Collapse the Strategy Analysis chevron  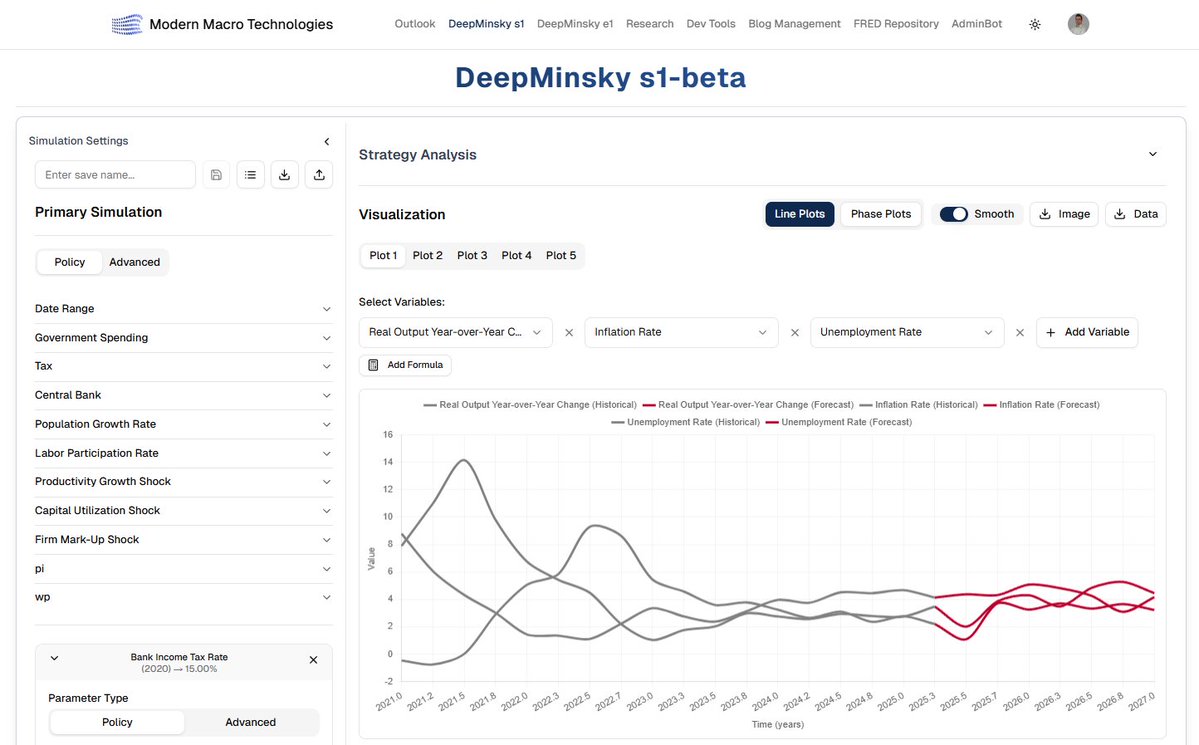point(1152,155)
